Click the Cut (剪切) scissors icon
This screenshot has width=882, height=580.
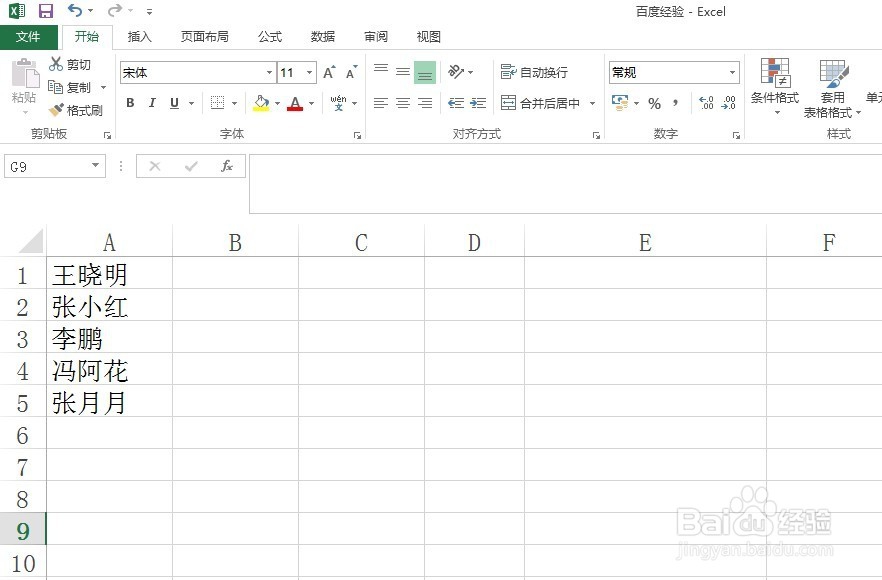(x=56, y=64)
